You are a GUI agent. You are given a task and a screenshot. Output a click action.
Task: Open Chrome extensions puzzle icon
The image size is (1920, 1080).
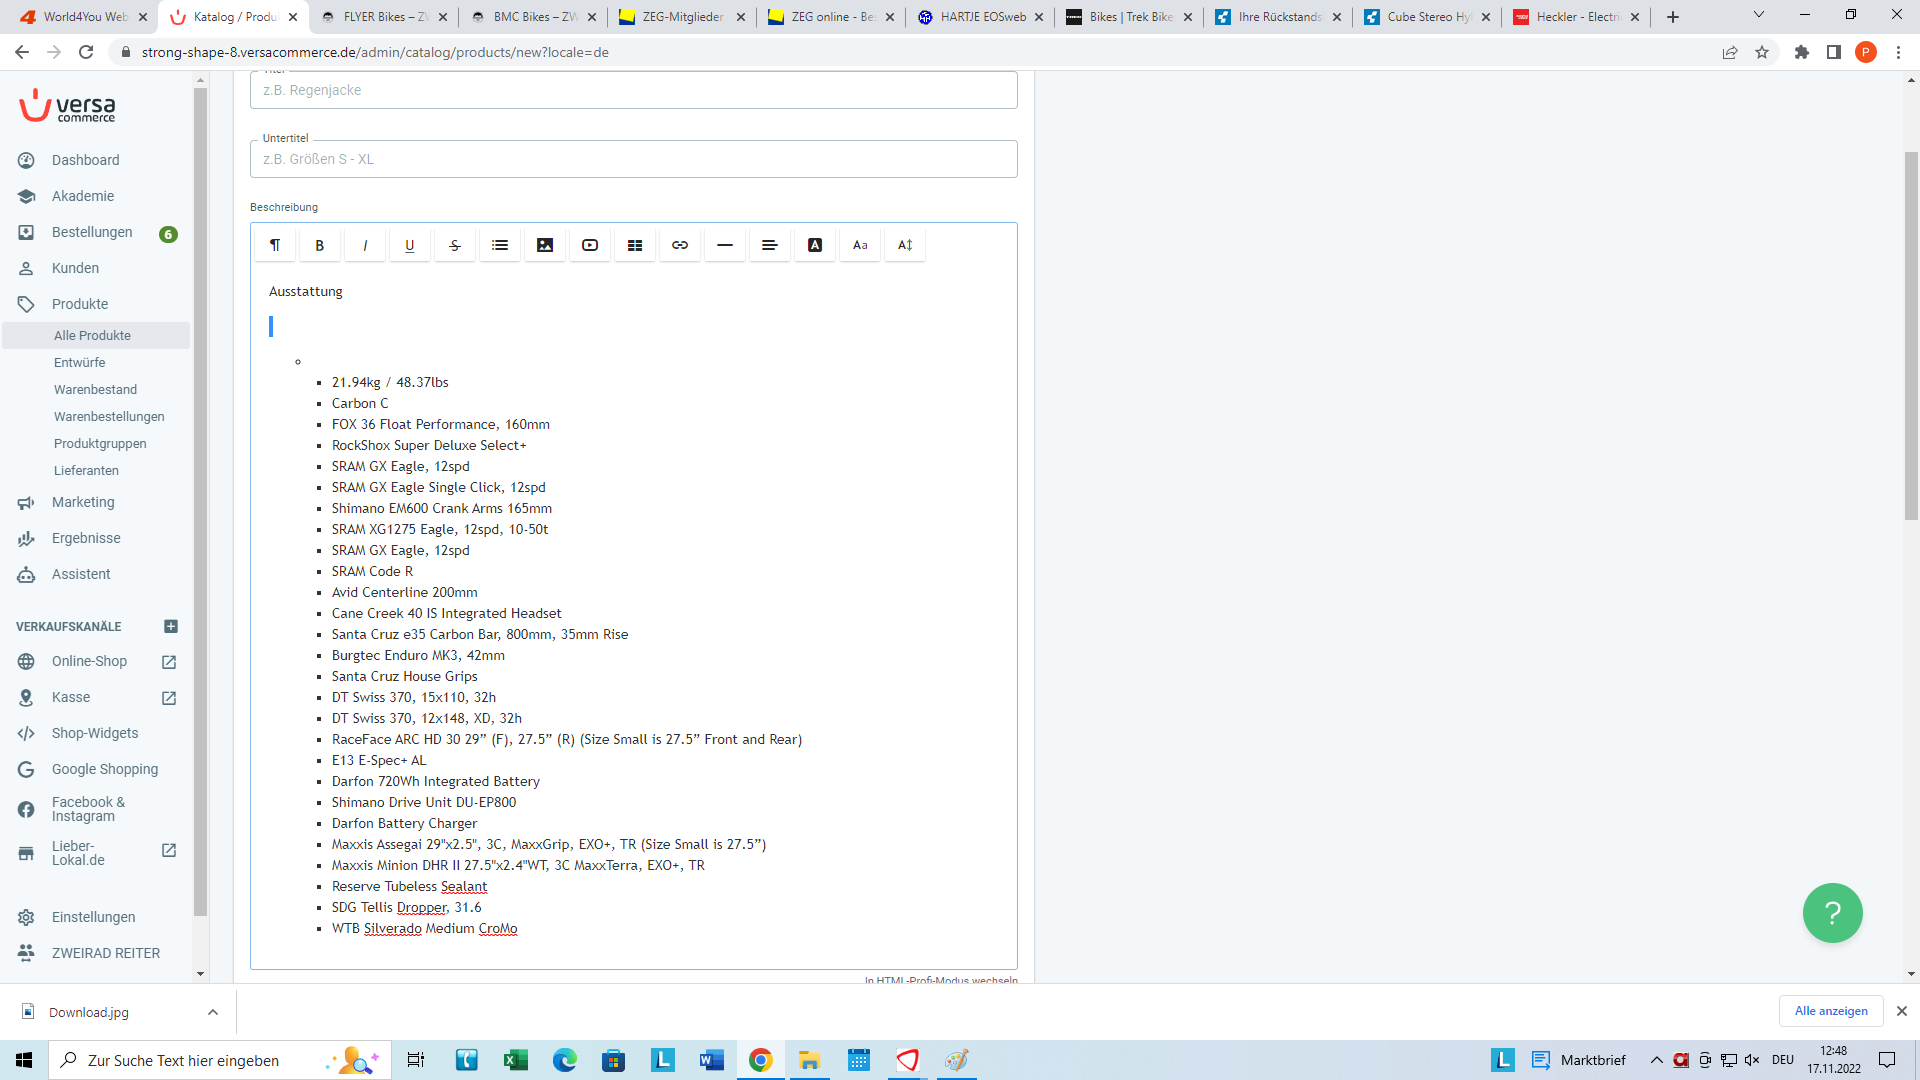(1801, 52)
